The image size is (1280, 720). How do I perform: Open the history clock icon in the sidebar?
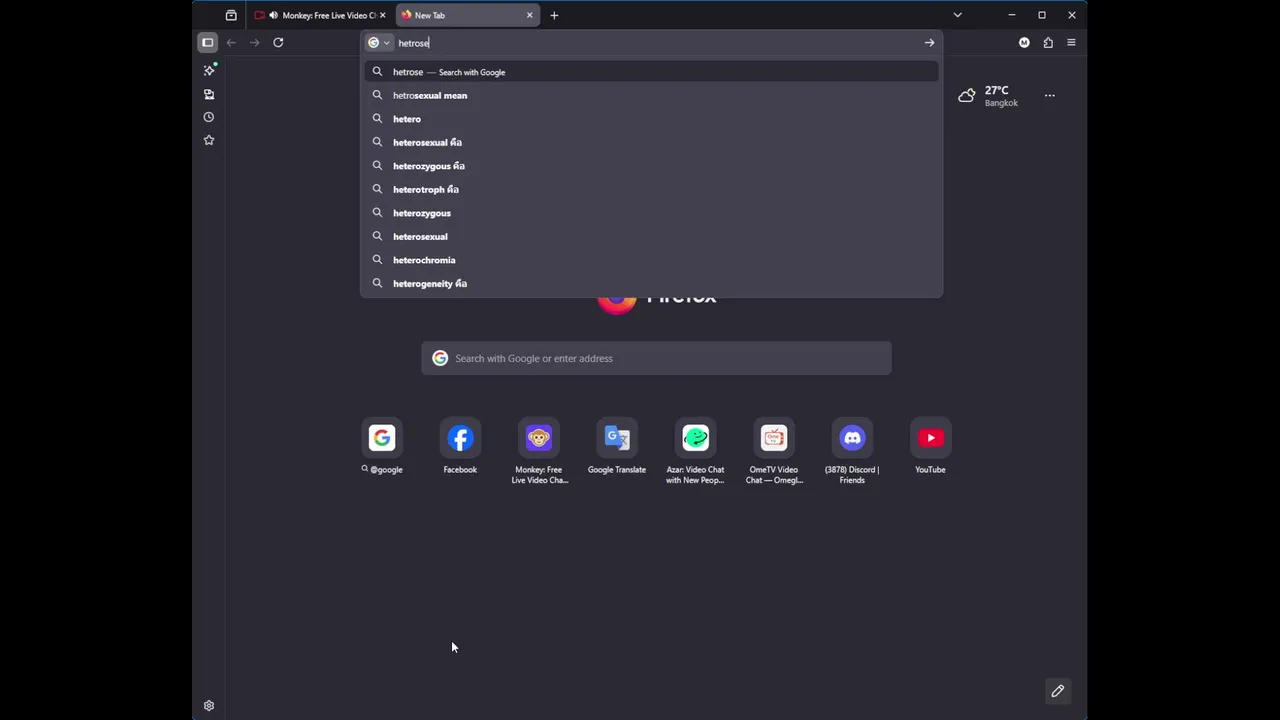(x=209, y=117)
